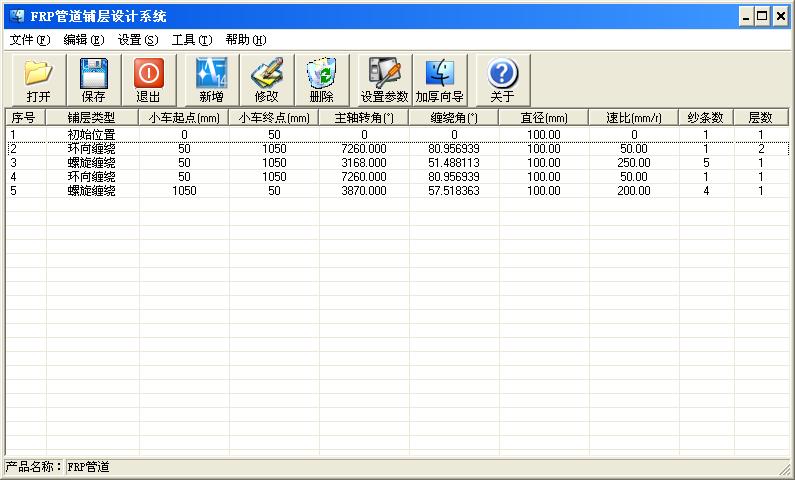Click the 速比 column header

click(x=633, y=117)
